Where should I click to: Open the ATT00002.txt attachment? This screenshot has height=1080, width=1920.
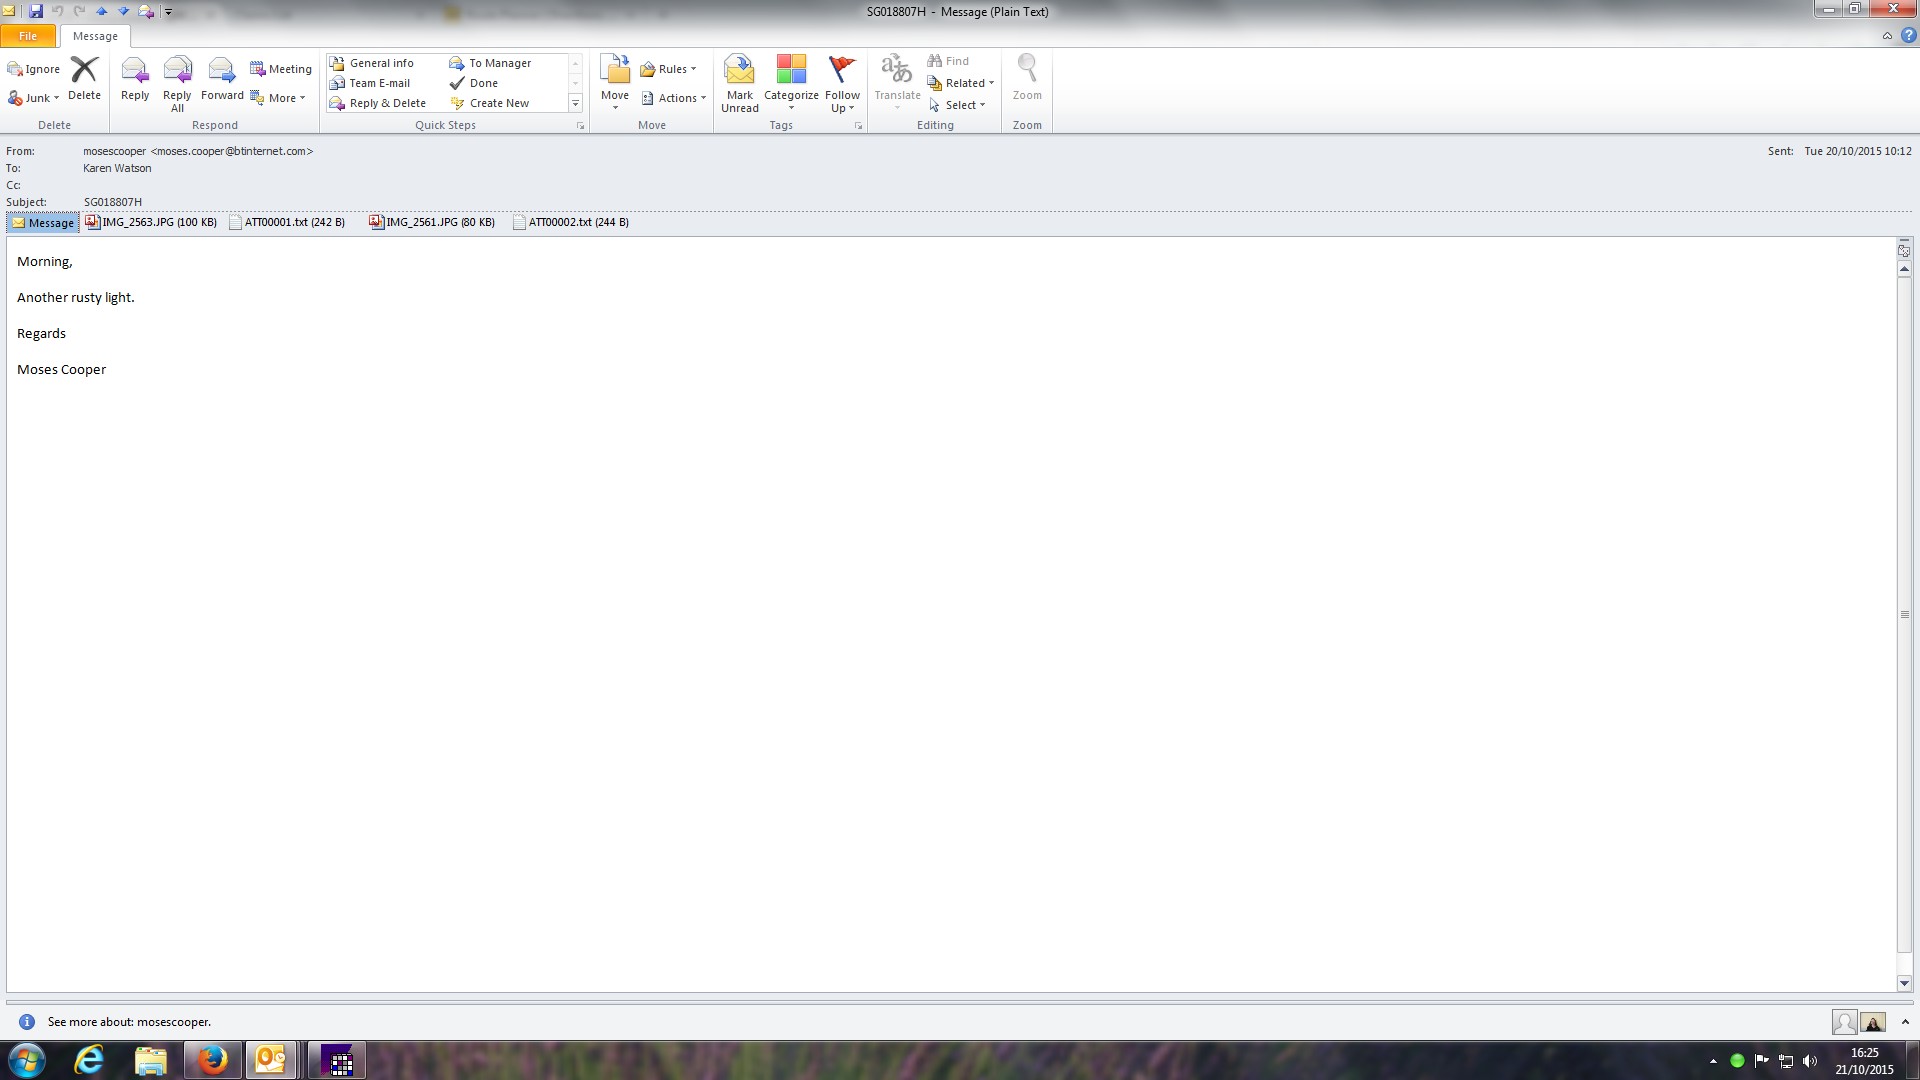[571, 222]
